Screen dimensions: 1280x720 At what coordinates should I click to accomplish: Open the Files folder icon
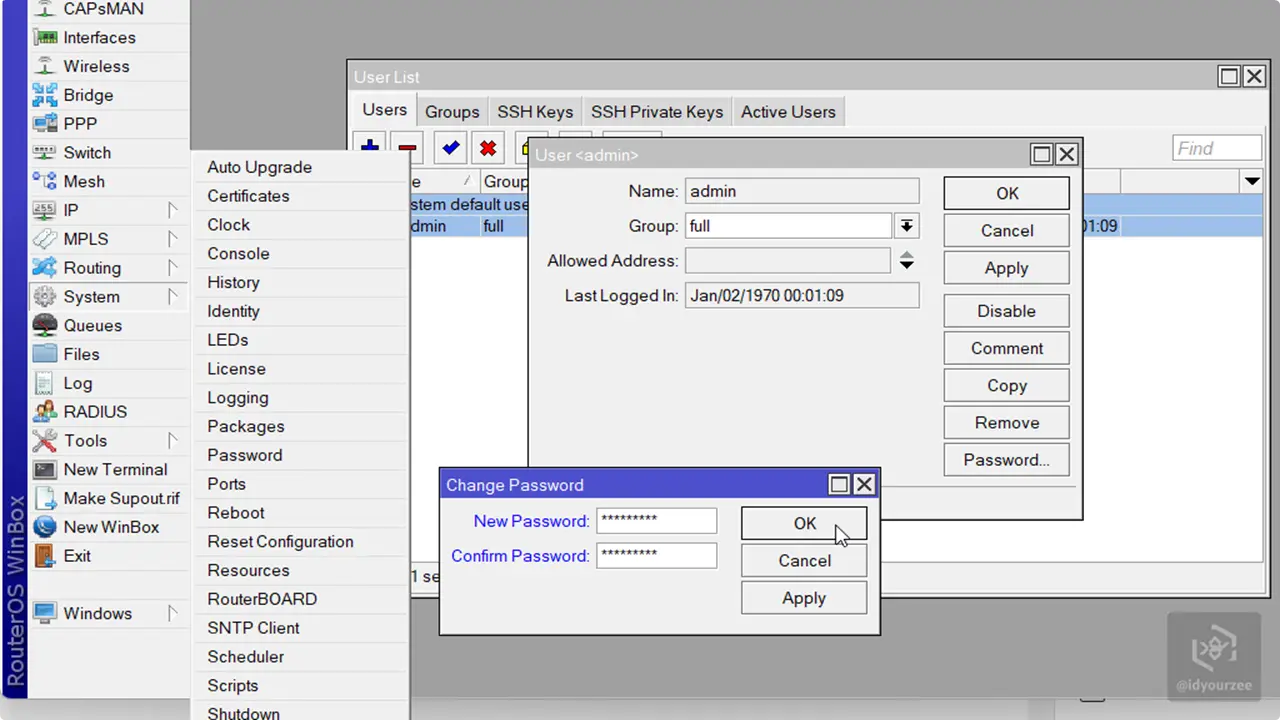[x=45, y=354]
